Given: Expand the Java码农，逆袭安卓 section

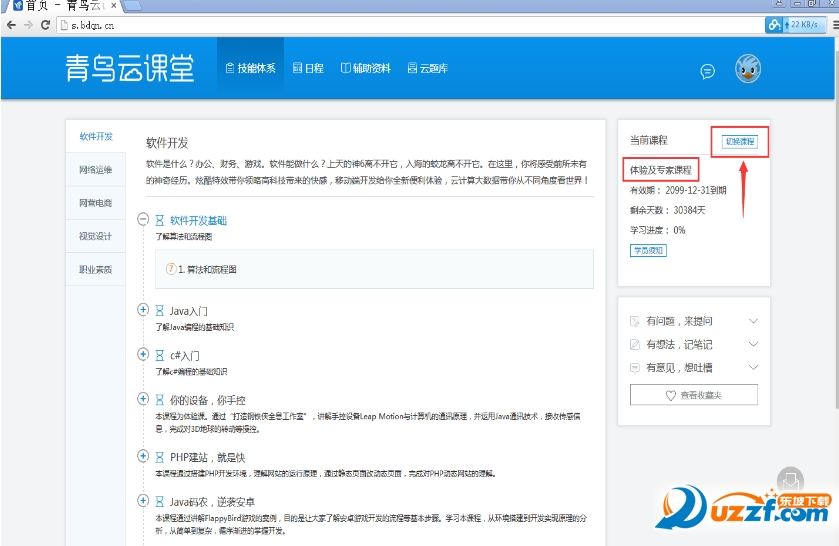Looking at the screenshot, I should tap(143, 500).
